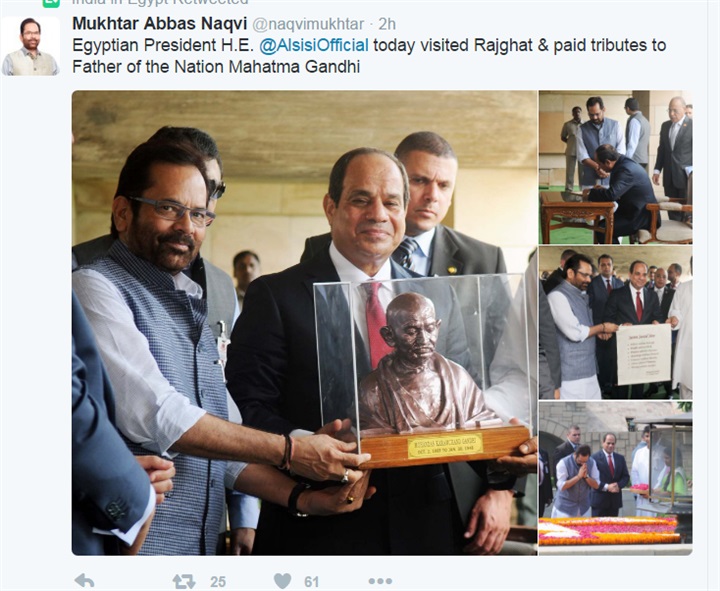Like the tweet with the heart icon
This screenshot has width=720, height=591.
point(282,581)
